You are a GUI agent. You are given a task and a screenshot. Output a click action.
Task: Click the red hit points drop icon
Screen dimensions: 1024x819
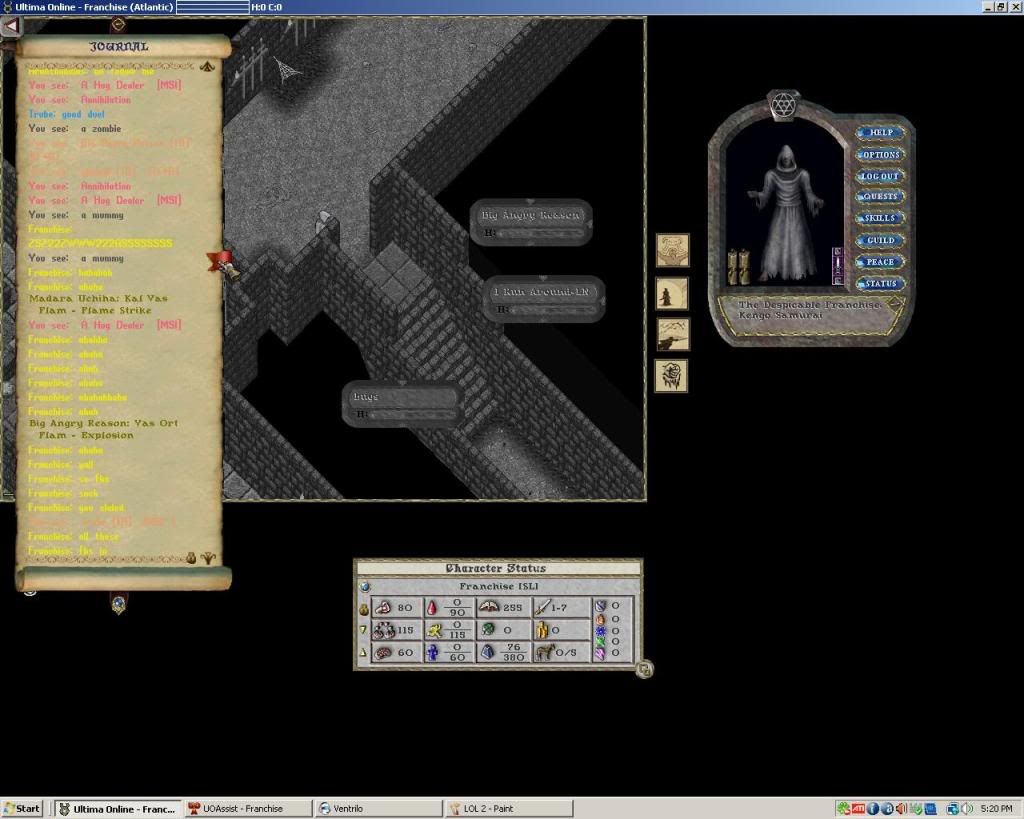pyautogui.click(x=432, y=608)
